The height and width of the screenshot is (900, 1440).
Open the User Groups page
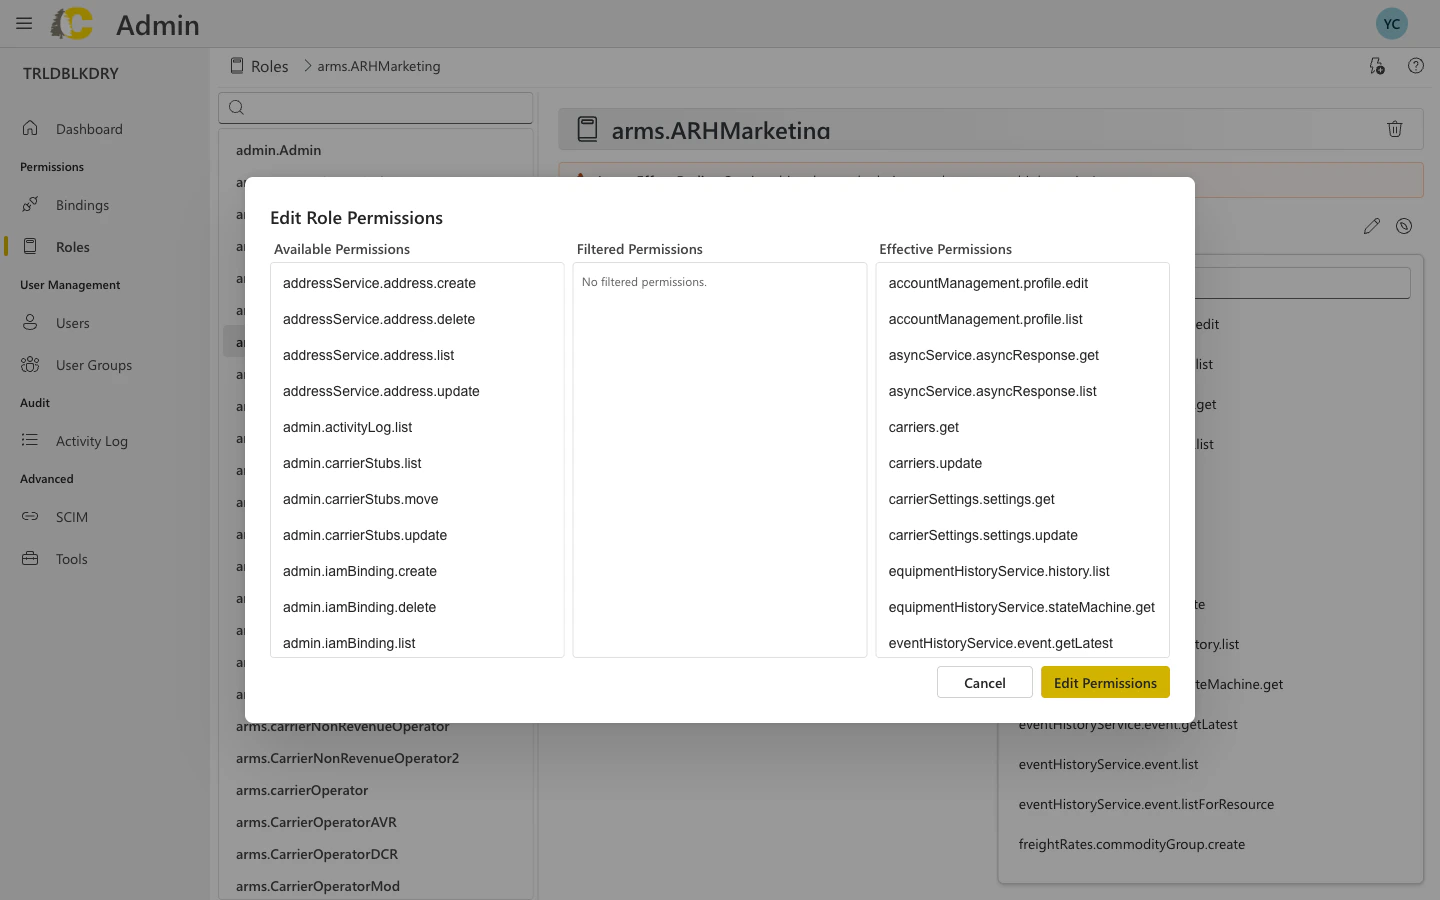click(93, 364)
